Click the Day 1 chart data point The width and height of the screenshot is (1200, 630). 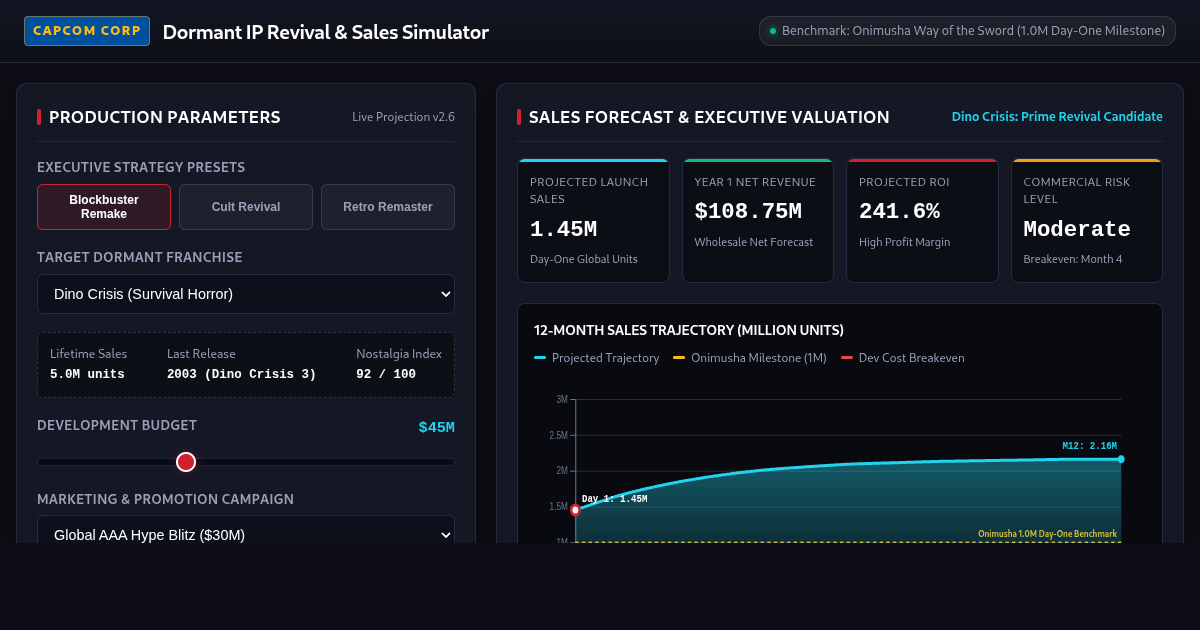point(575,510)
